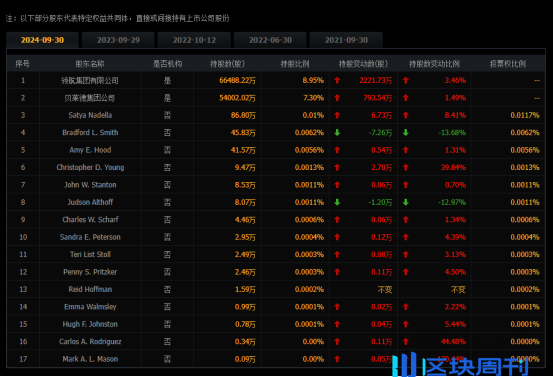Viewport: 553px width, 377px height.
Task: Click the 投票权比例 column header
Action: [508, 64]
